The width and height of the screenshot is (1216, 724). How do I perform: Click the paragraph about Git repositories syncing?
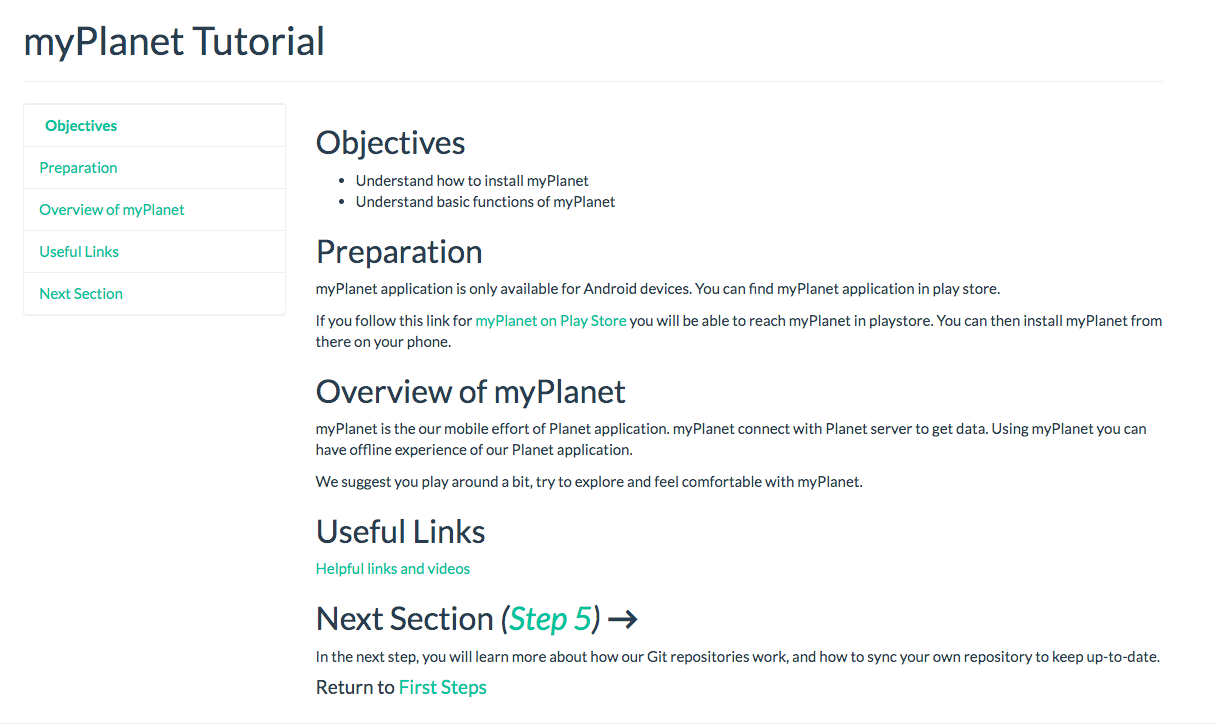click(x=737, y=656)
